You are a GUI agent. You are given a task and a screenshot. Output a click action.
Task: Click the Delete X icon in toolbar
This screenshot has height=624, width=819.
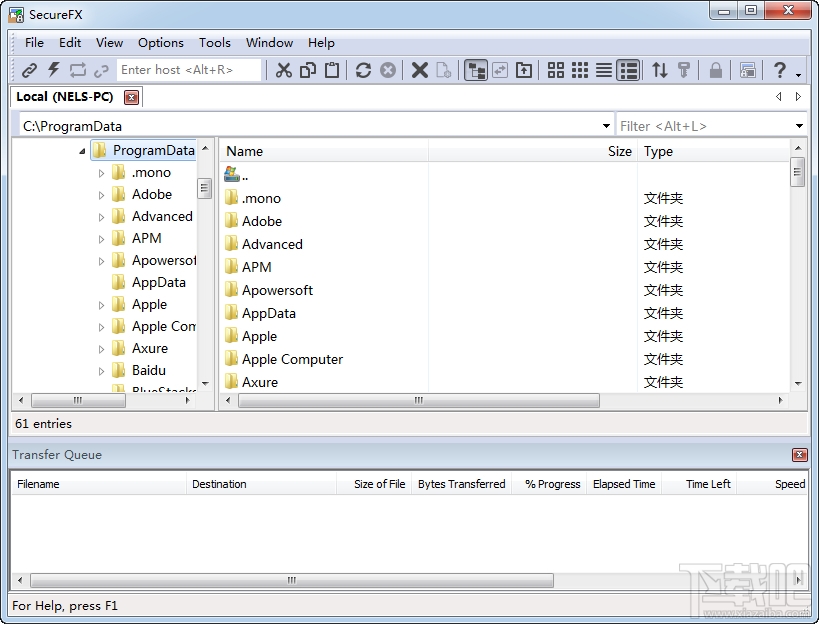point(419,70)
